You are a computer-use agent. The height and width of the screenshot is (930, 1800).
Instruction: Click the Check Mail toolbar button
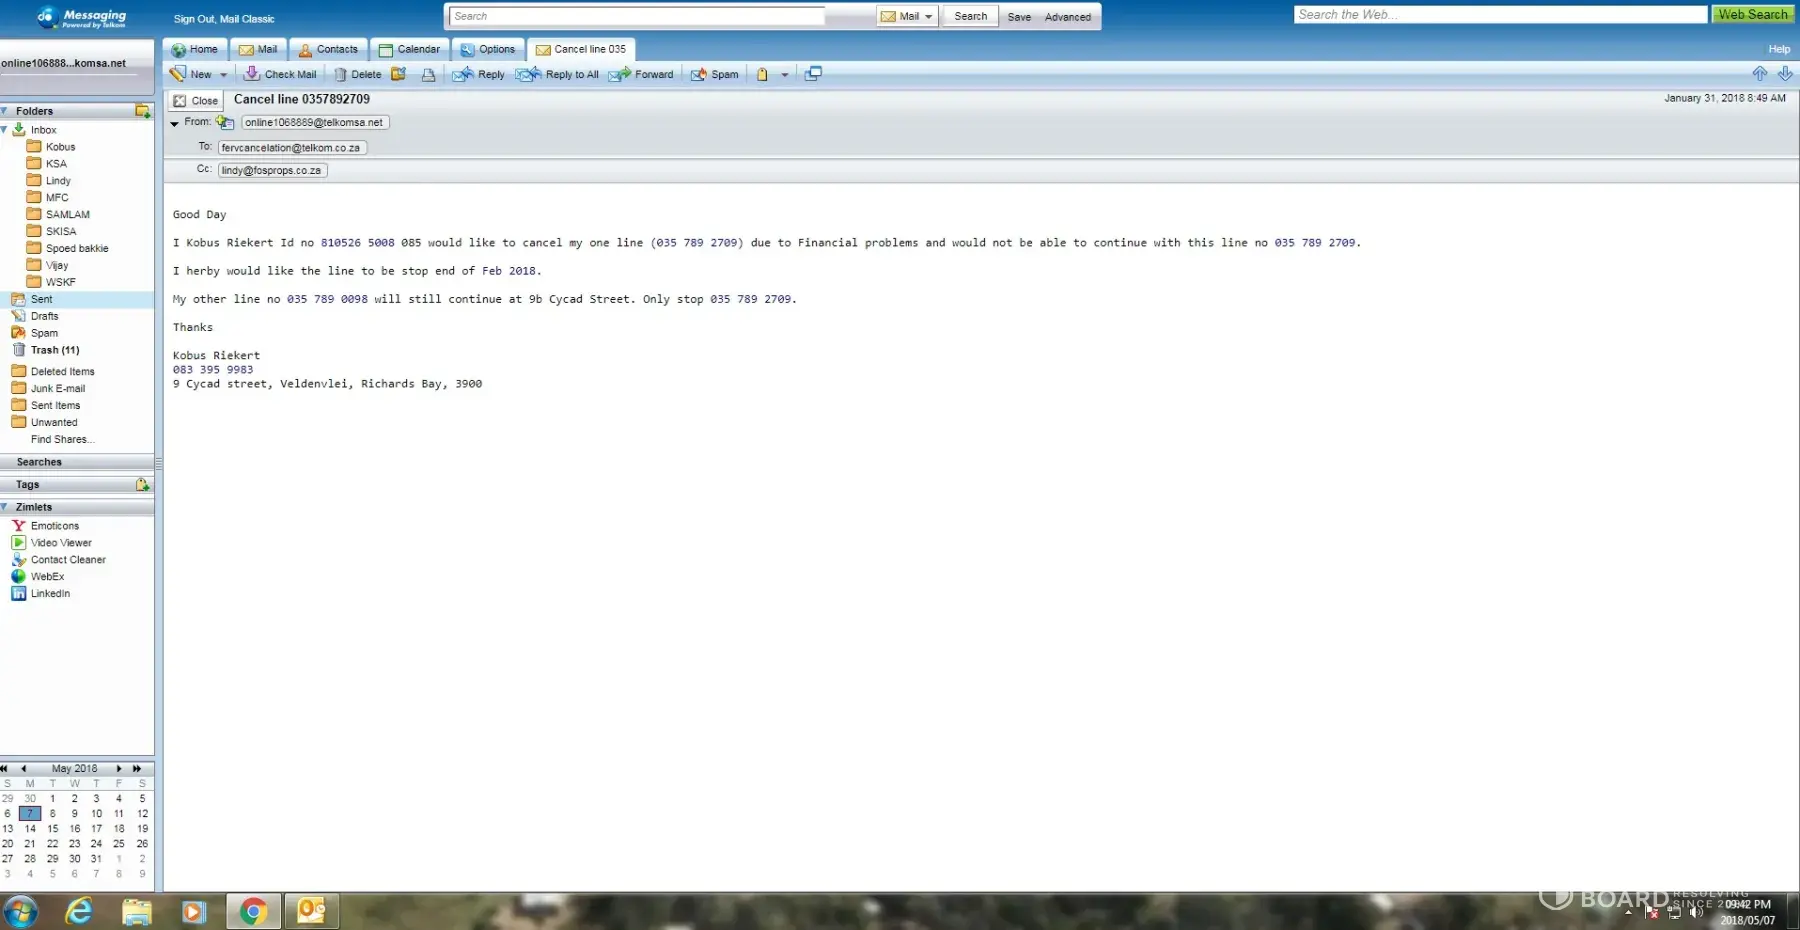280,74
